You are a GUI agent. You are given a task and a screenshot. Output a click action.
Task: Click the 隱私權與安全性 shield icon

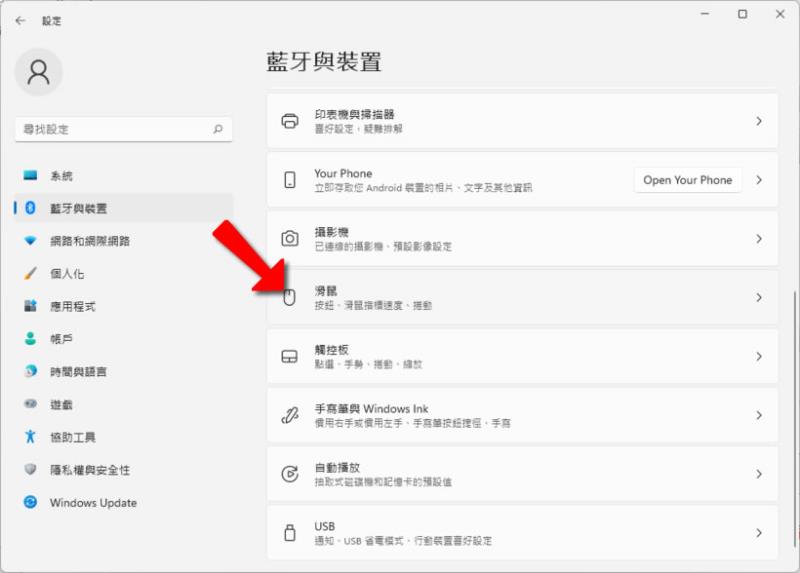(x=30, y=469)
